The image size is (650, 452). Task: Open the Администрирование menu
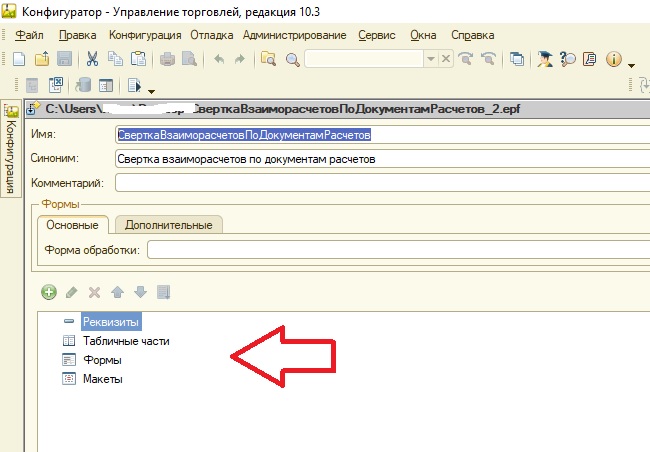tap(294, 35)
